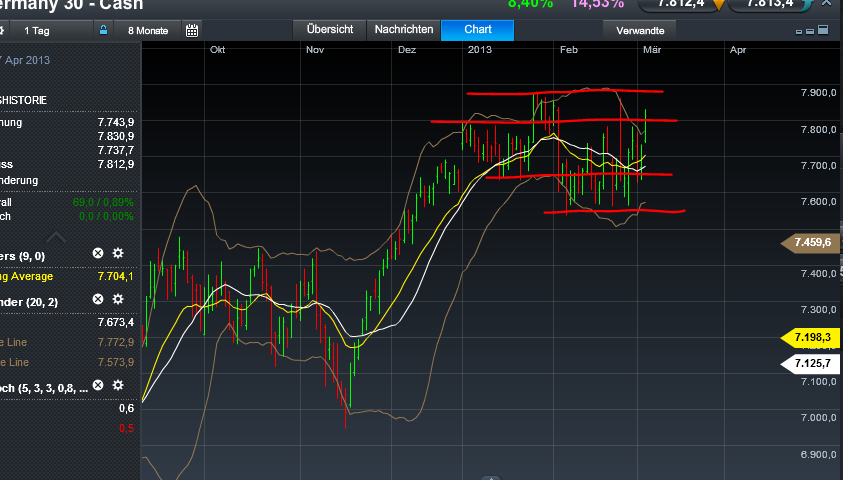Viewport: 843px width, 480px height.
Task: Click the high value 7.830,9
Action: [116, 137]
